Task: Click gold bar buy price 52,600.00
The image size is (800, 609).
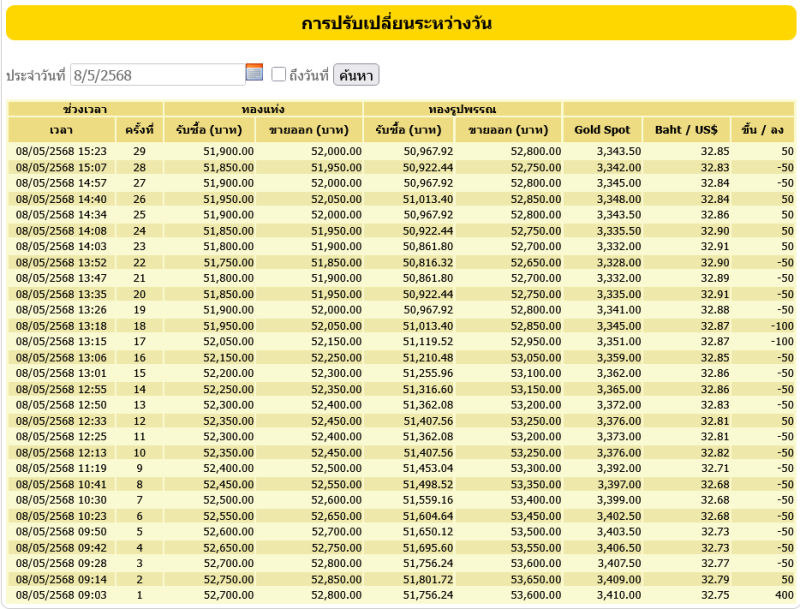Action: [x=228, y=531]
